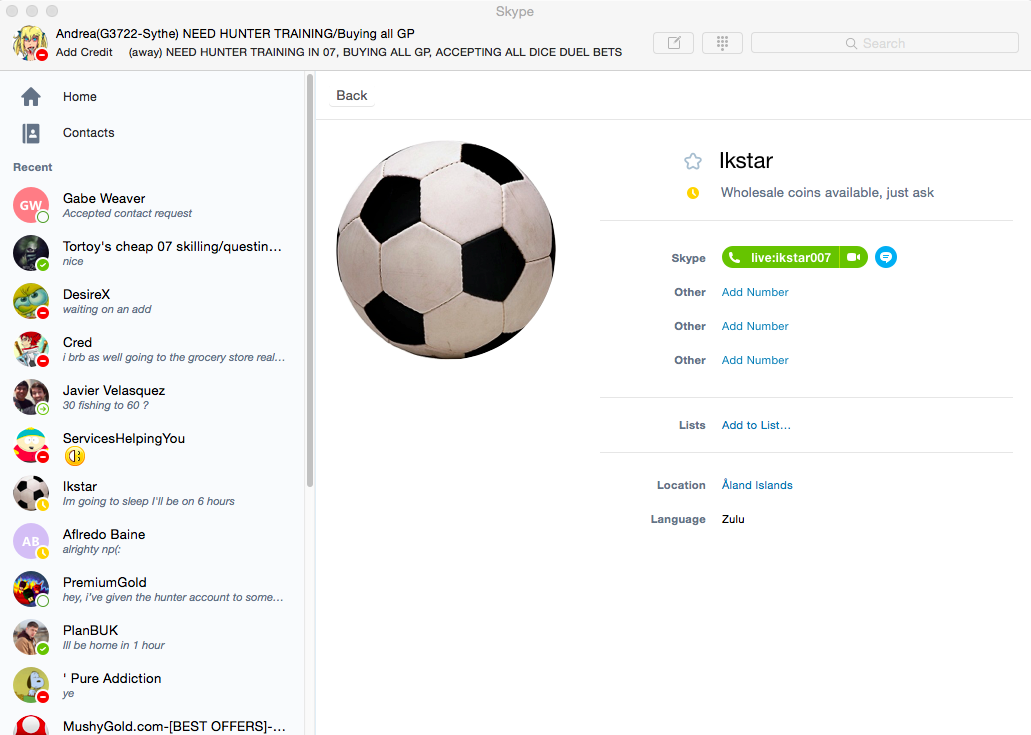Viewport: 1031px width, 735px height.
Task: Click Ikstar's soccer ball profile picture
Action: (446, 249)
